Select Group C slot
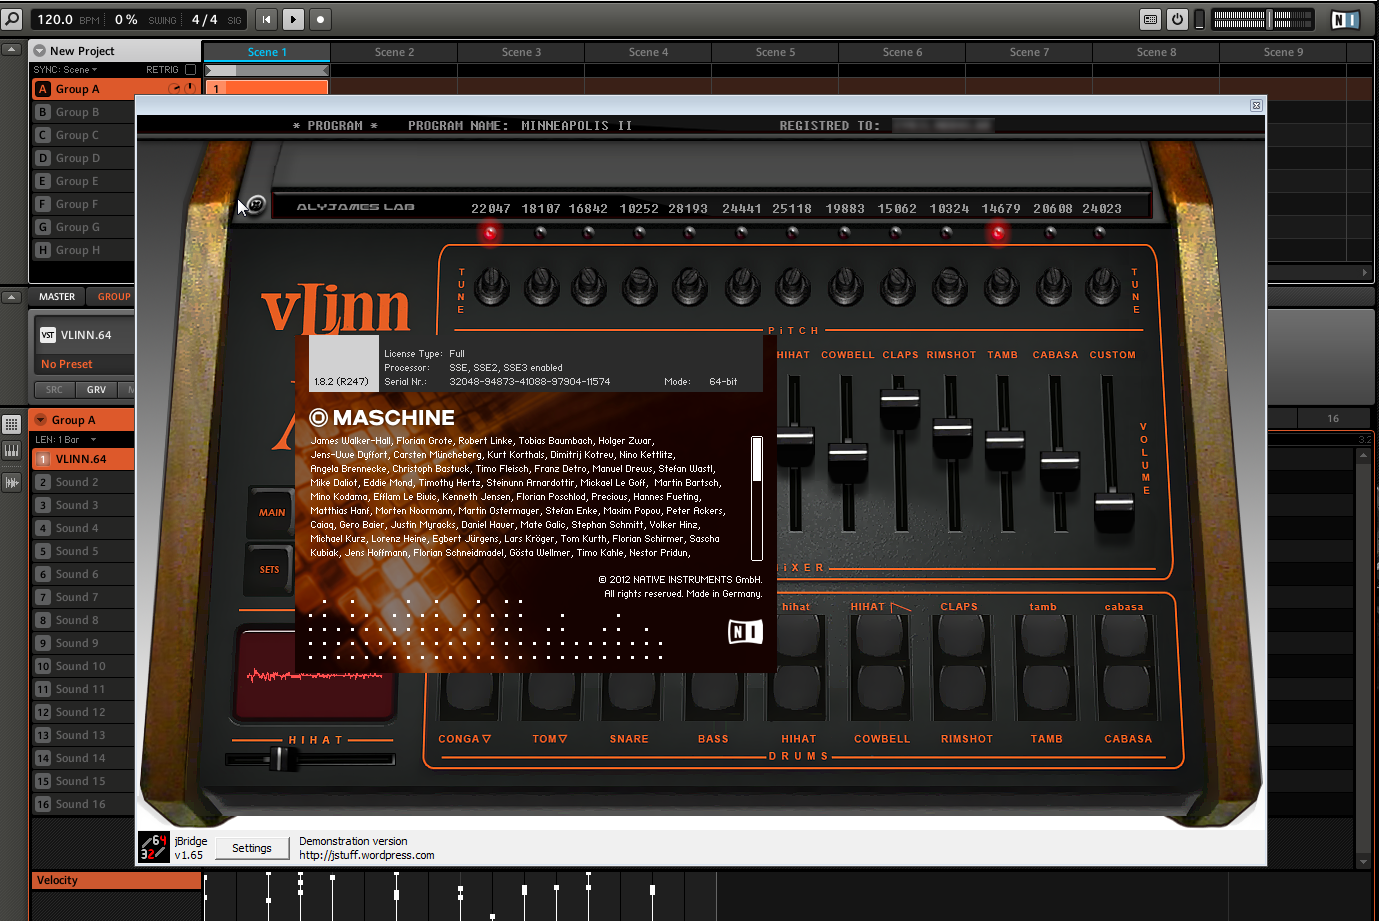This screenshot has width=1379, height=921. (84, 135)
